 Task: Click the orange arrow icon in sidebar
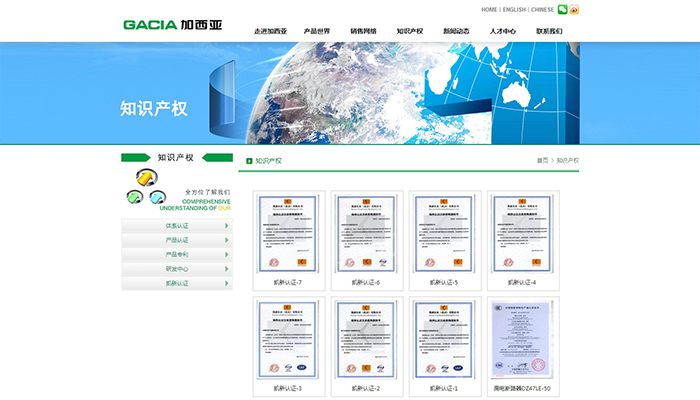pos(147,178)
